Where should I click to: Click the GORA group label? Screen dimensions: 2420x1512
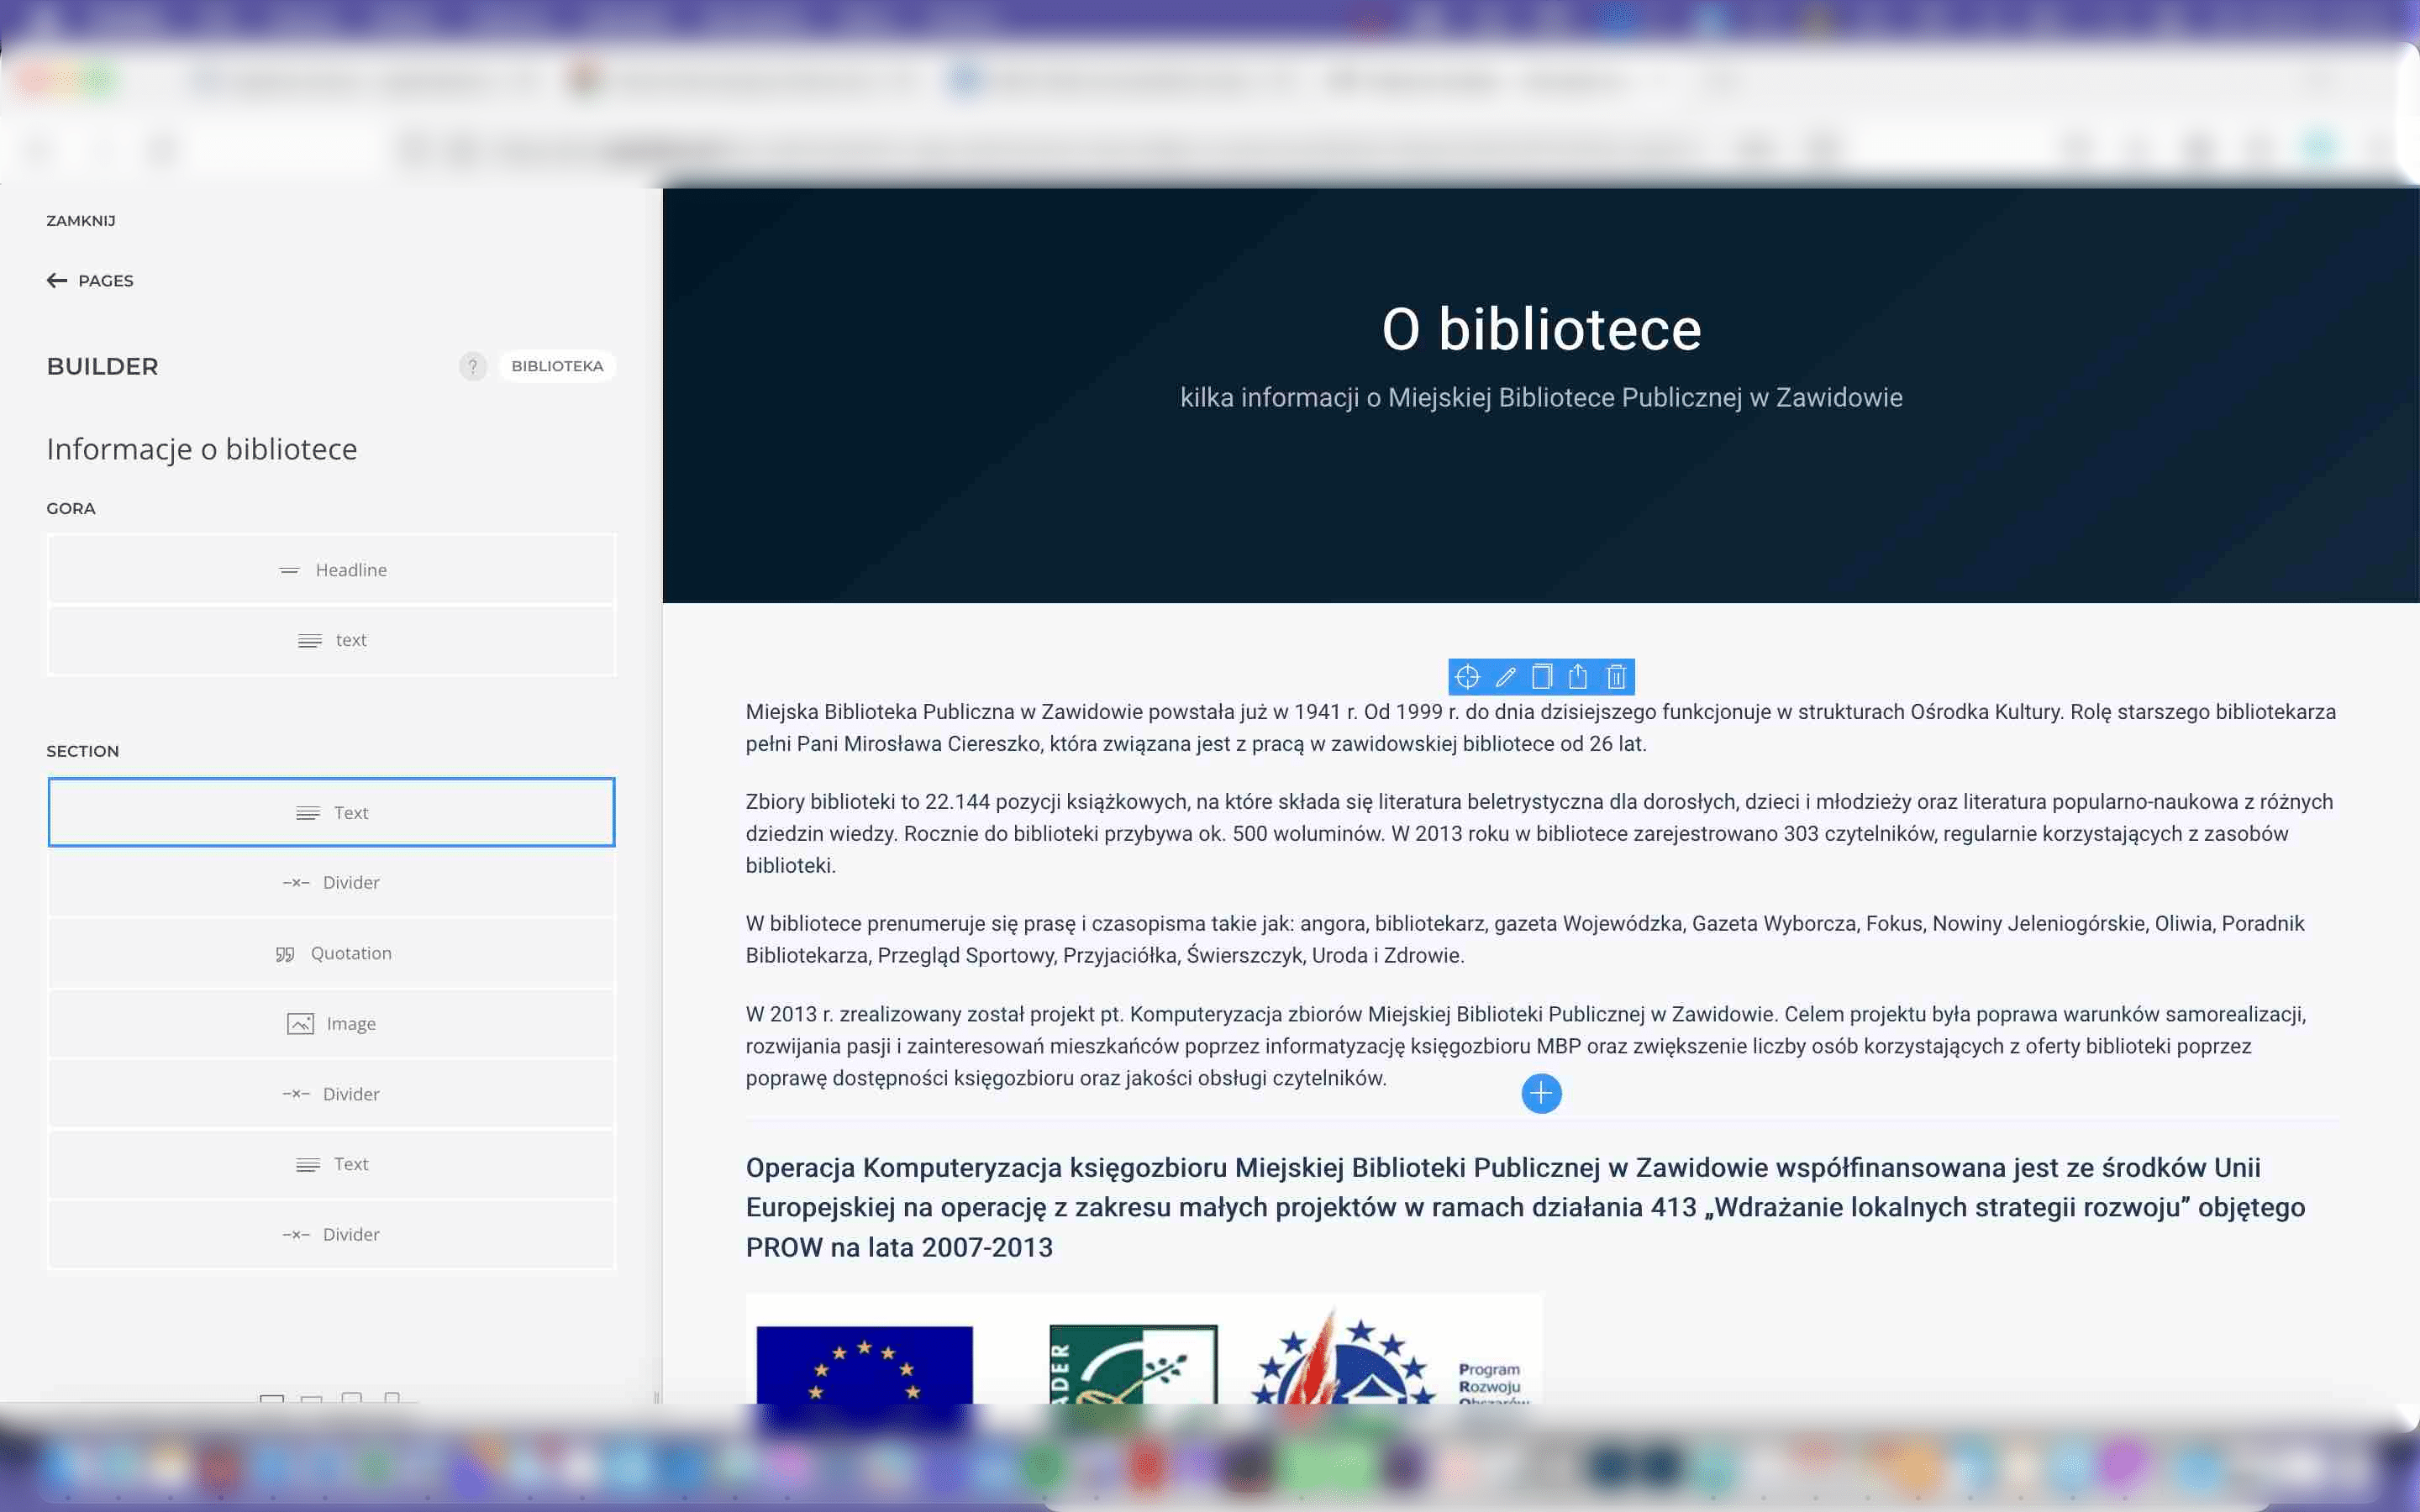pos(71,508)
